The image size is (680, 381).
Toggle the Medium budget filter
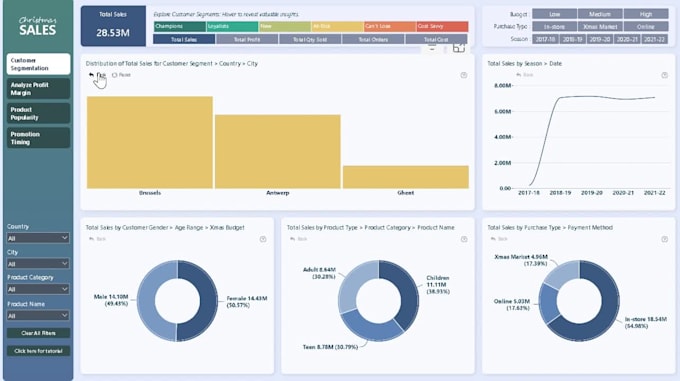(600, 14)
